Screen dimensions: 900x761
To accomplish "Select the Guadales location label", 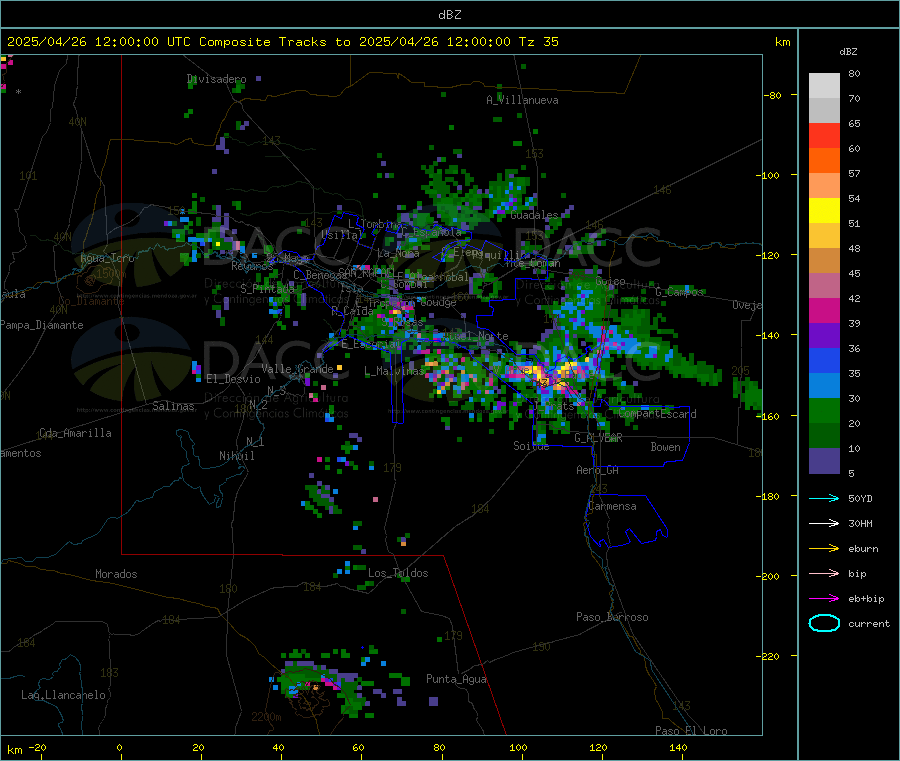I will [534, 215].
